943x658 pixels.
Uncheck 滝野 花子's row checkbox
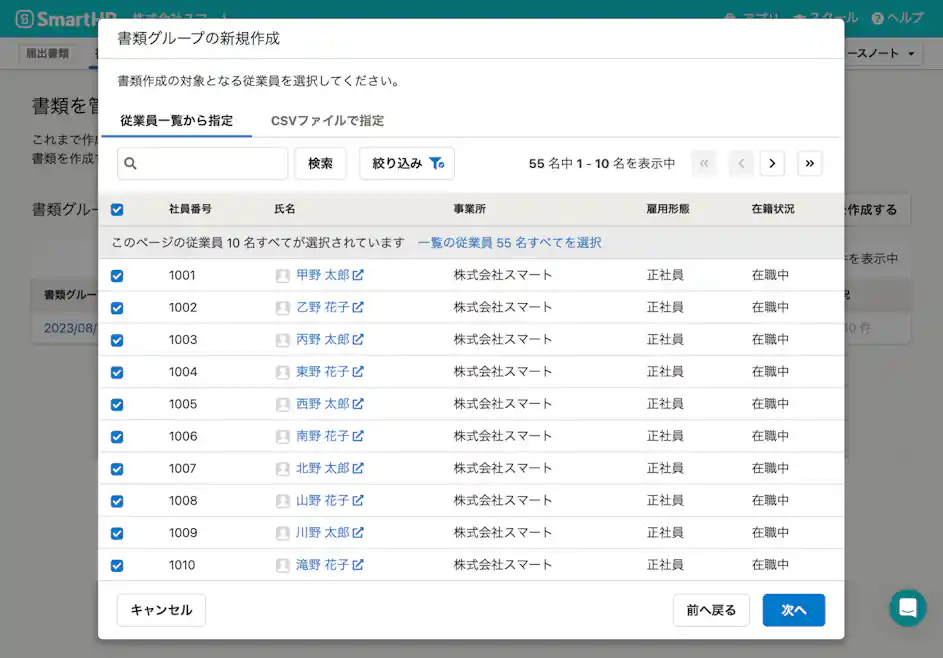coord(117,564)
